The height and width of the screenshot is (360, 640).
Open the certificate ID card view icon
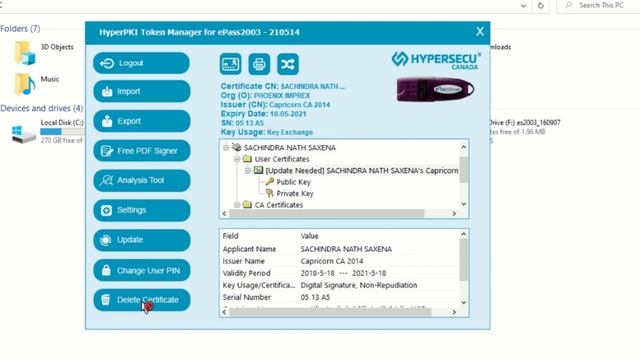(x=230, y=64)
